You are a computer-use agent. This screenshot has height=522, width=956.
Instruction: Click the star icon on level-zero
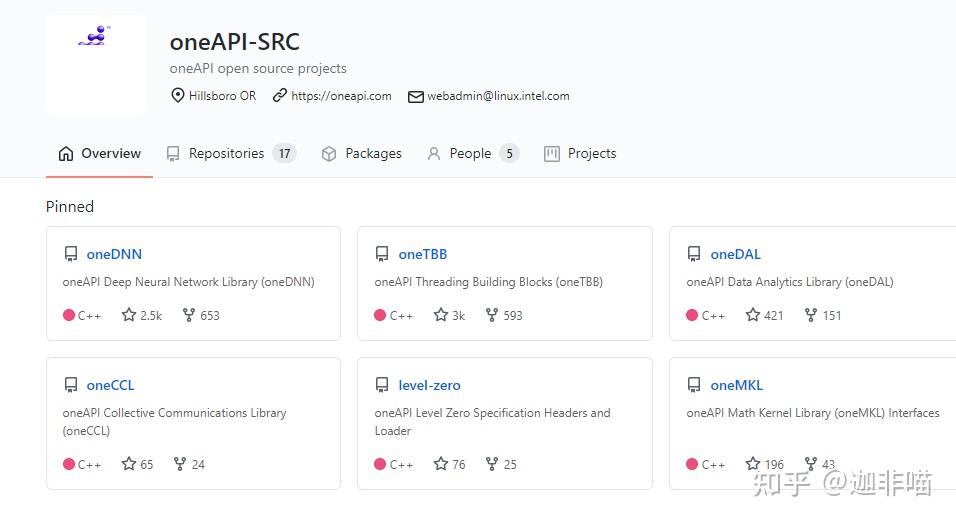(x=441, y=464)
